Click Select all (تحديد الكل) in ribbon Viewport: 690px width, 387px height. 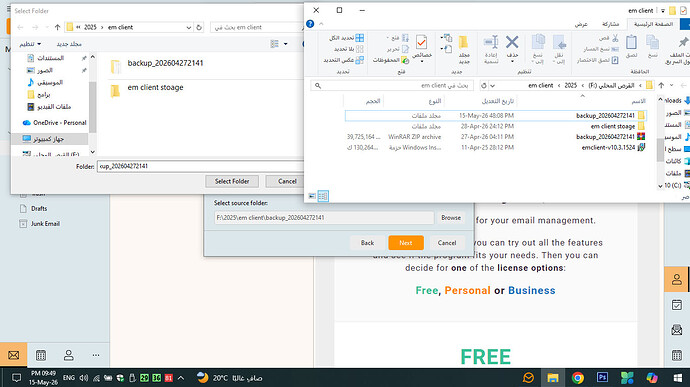pos(346,38)
